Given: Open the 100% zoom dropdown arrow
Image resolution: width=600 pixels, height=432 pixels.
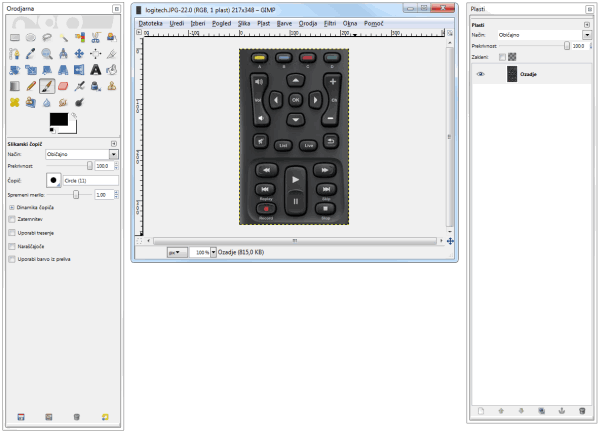Looking at the screenshot, I should (214, 252).
